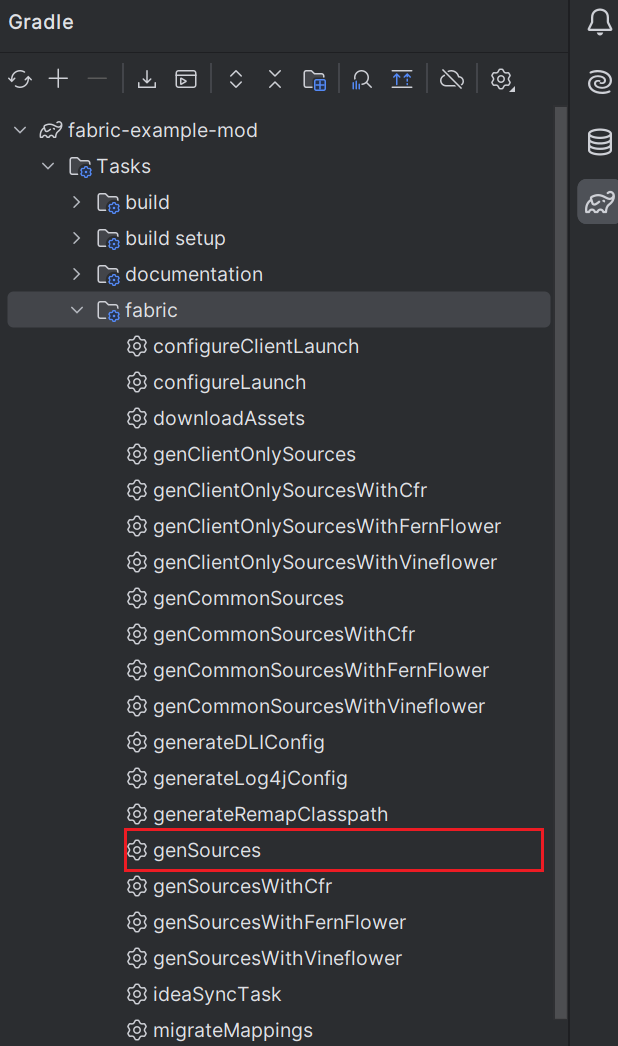This screenshot has width=618, height=1046.
Task: Select the configureLaunch task
Action: (x=230, y=382)
